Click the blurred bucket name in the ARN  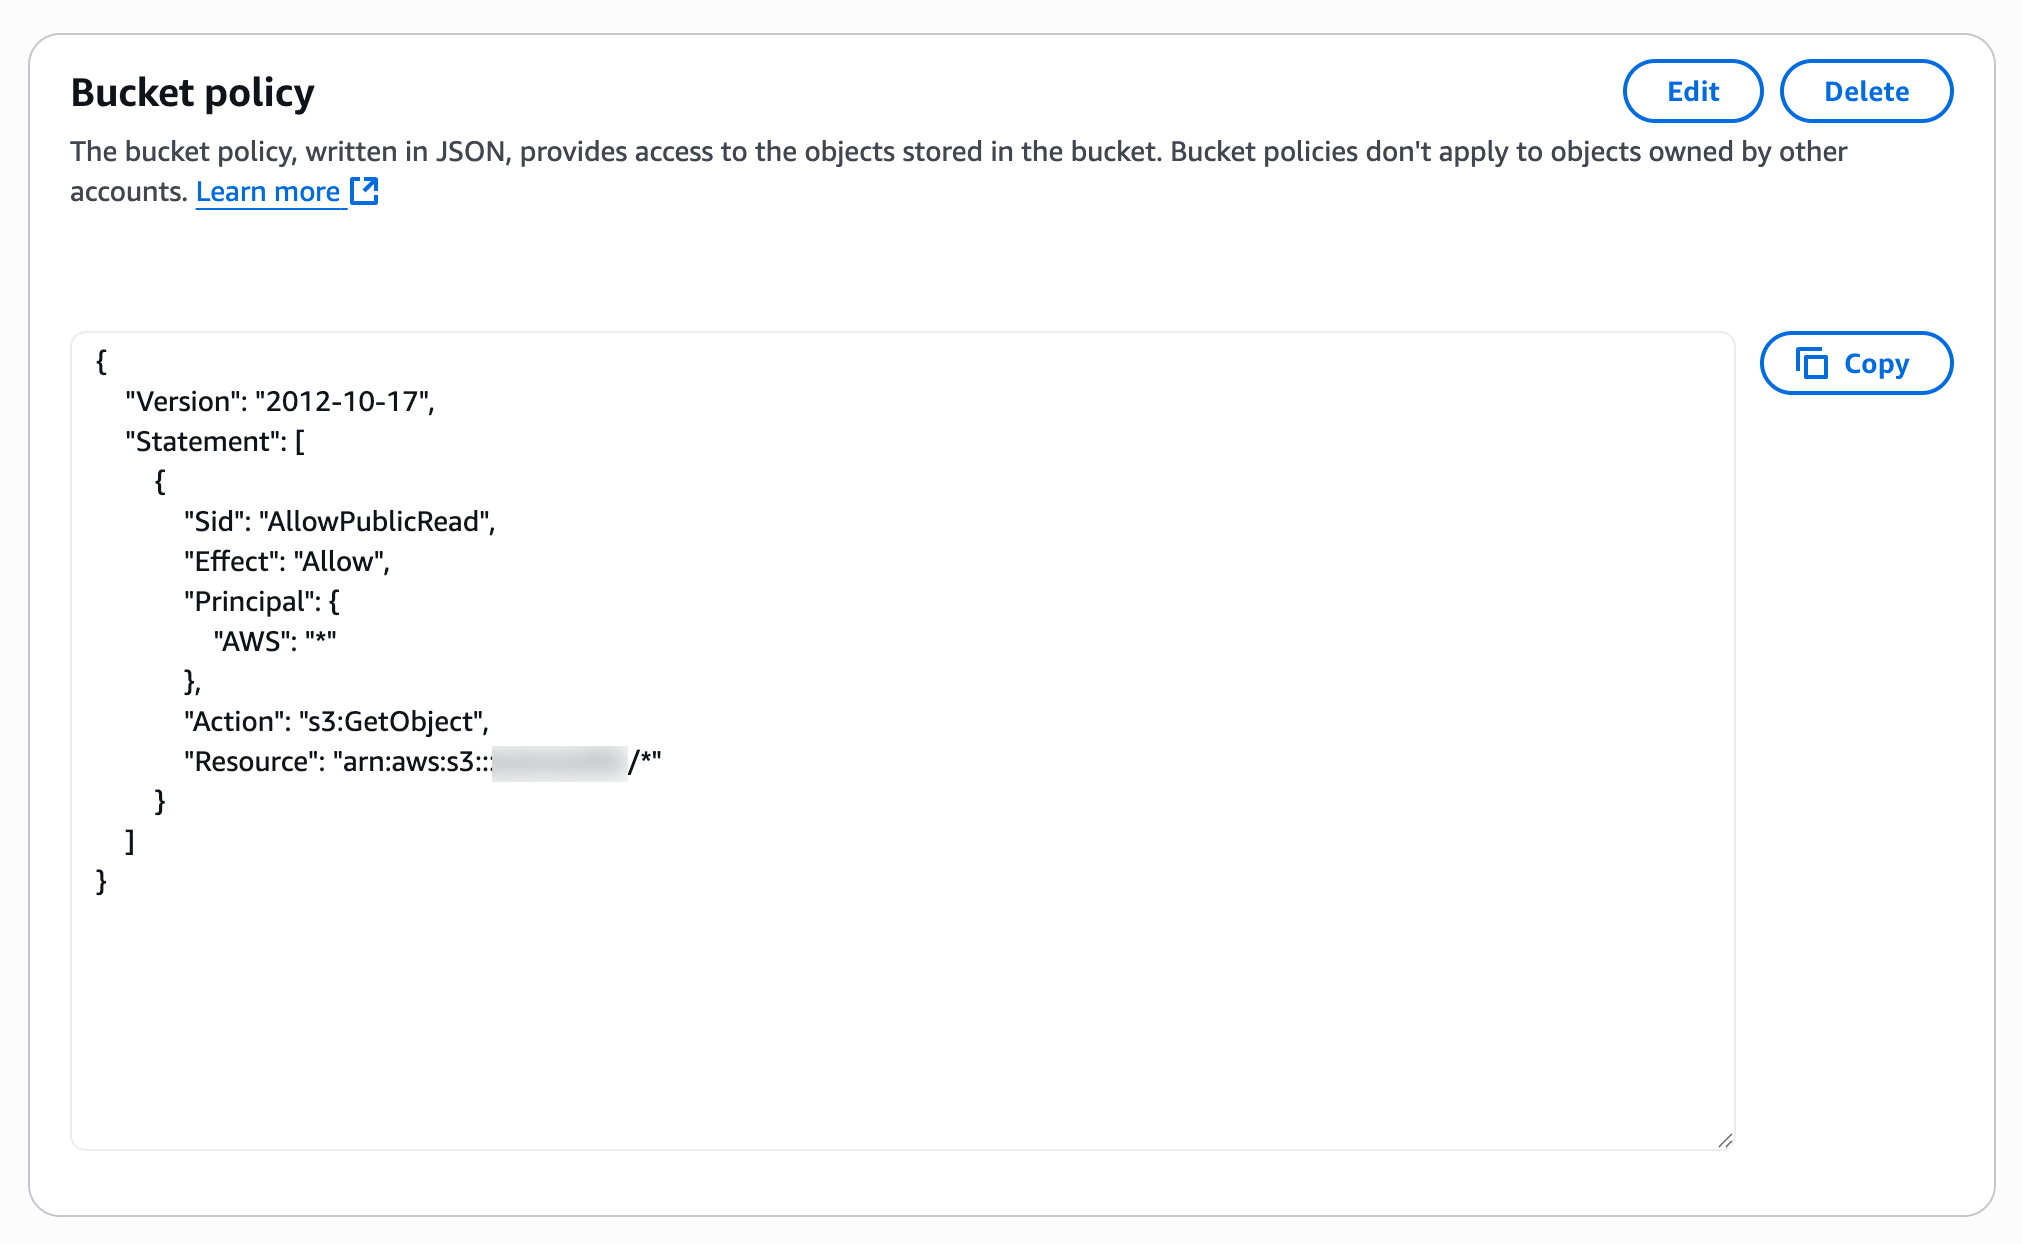(x=560, y=762)
